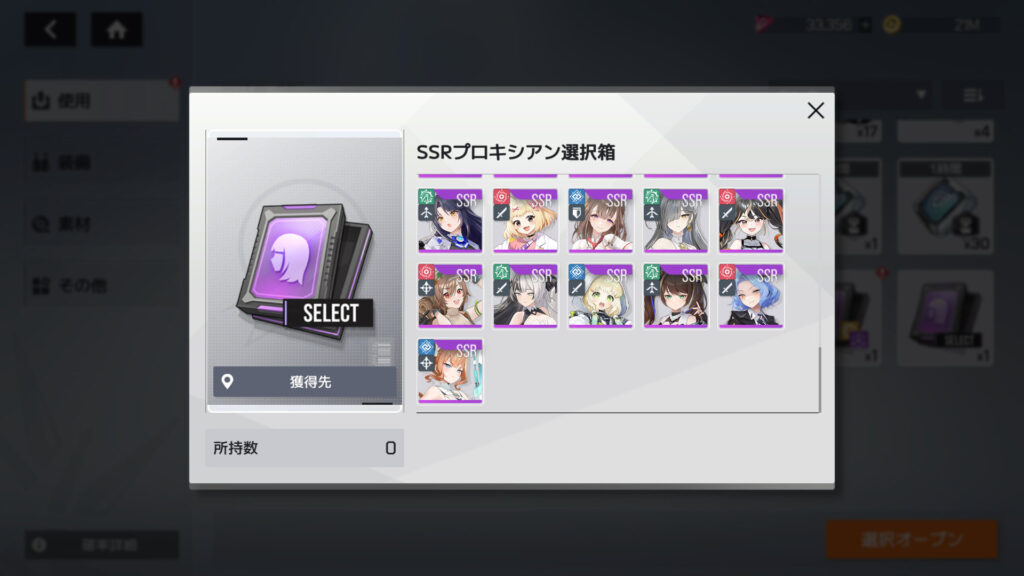Image resolution: width=1024 pixels, height=576 pixels.
Task: Click the back arrow icon
Action: (50, 29)
